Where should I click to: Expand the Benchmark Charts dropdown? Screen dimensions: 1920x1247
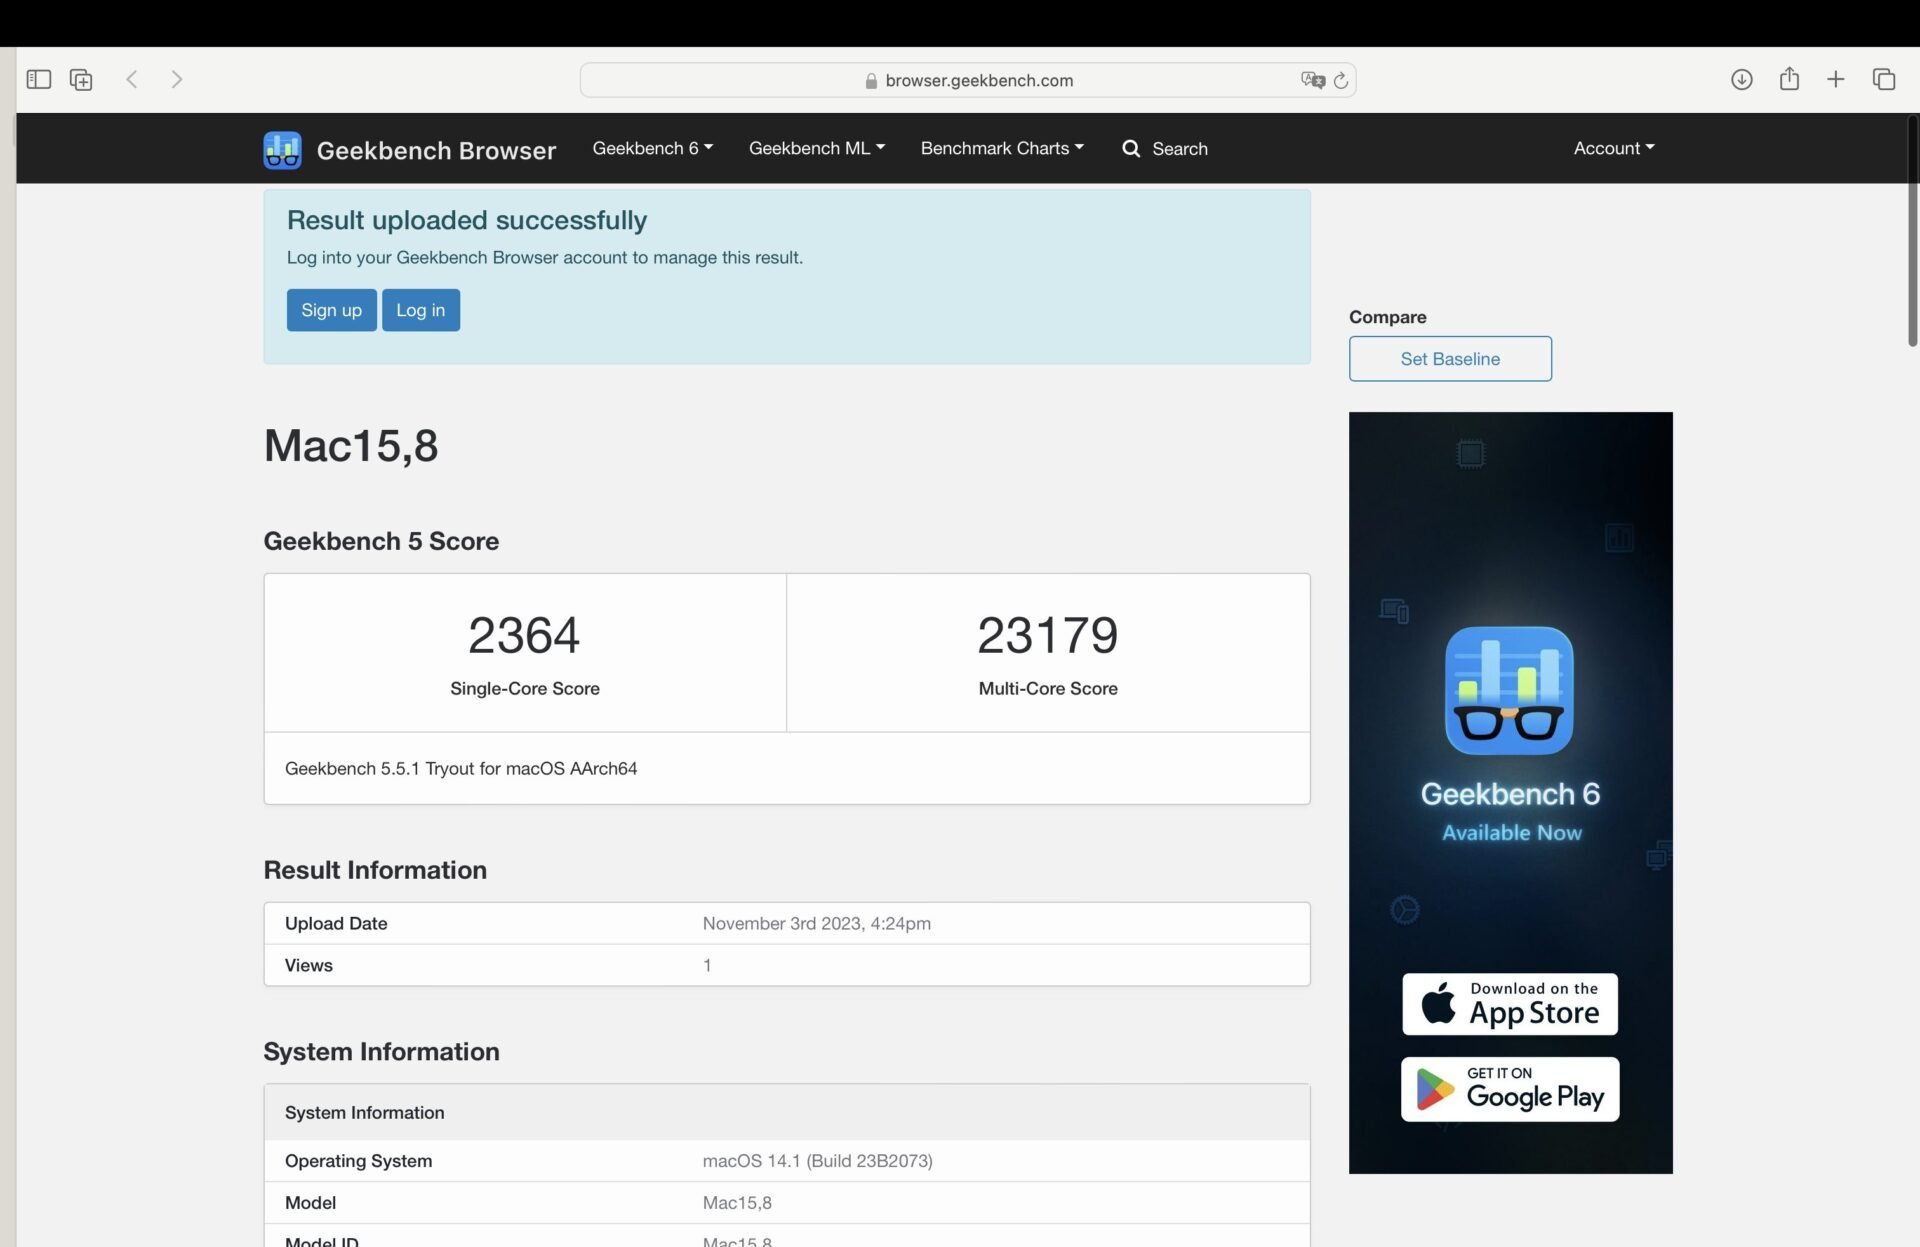point(1001,148)
